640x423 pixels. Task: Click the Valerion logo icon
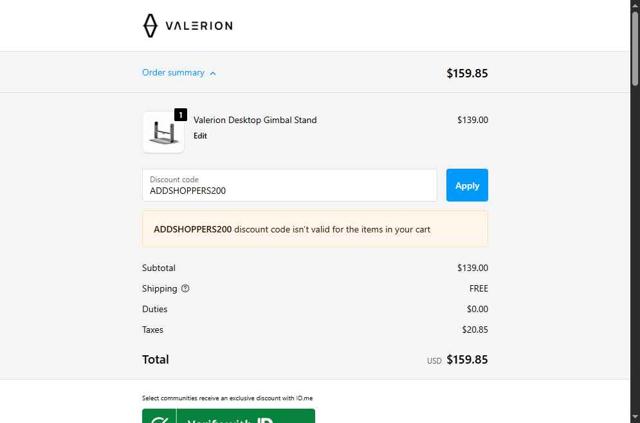click(x=150, y=25)
